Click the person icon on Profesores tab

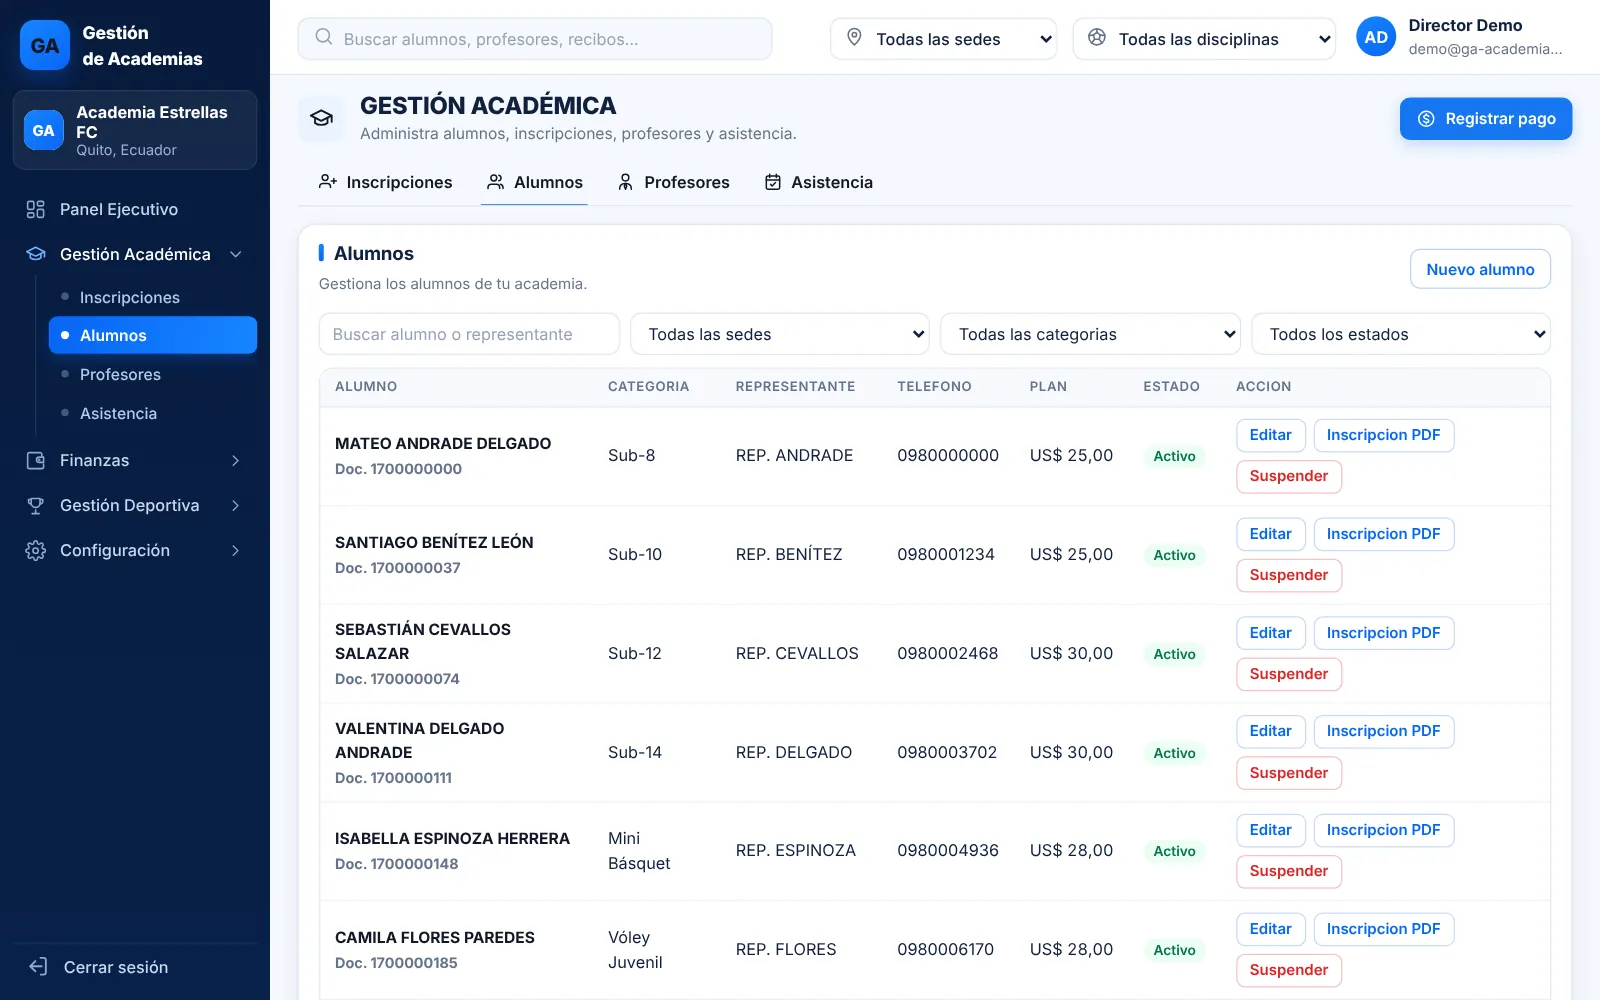pyautogui.click(x=625, y=182)
